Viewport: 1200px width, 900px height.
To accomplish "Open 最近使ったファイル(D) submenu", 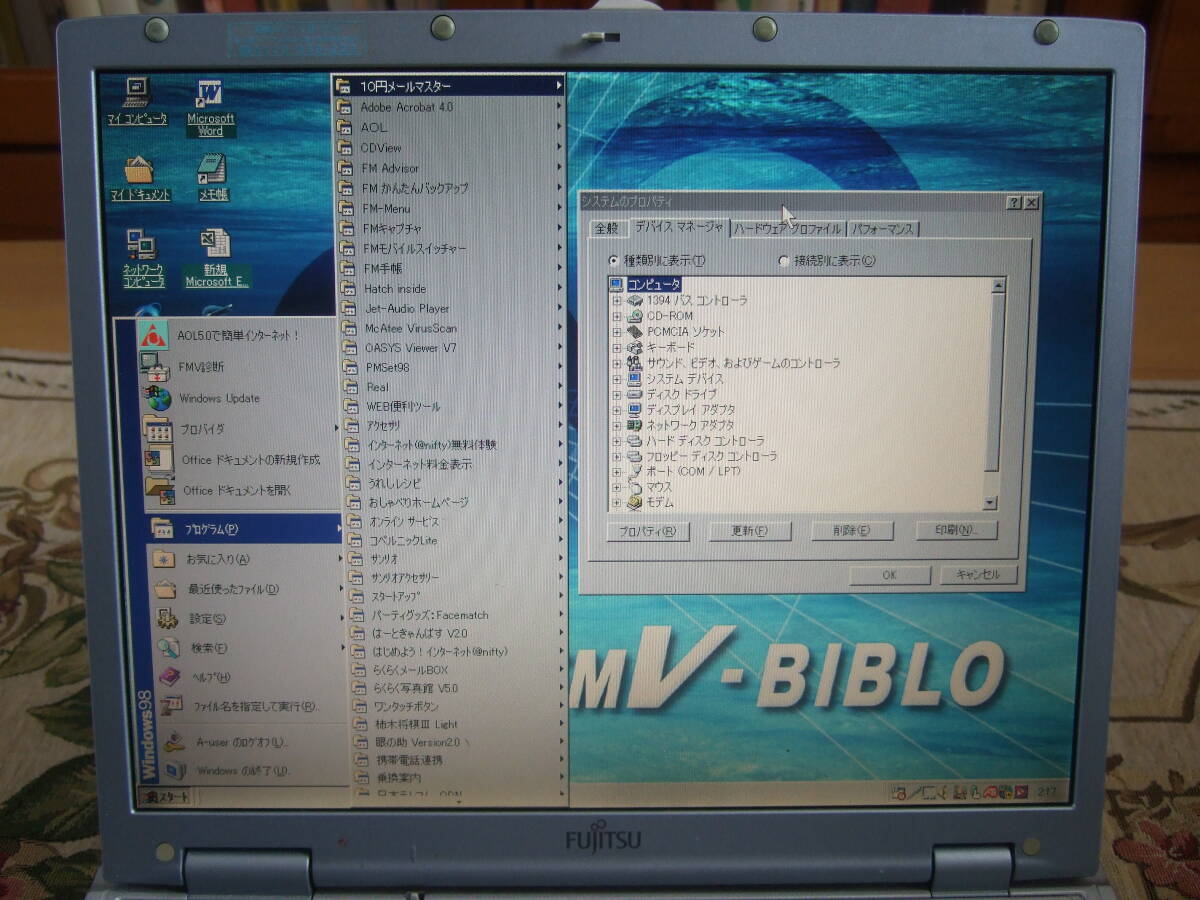I will [x=249, y=589].
